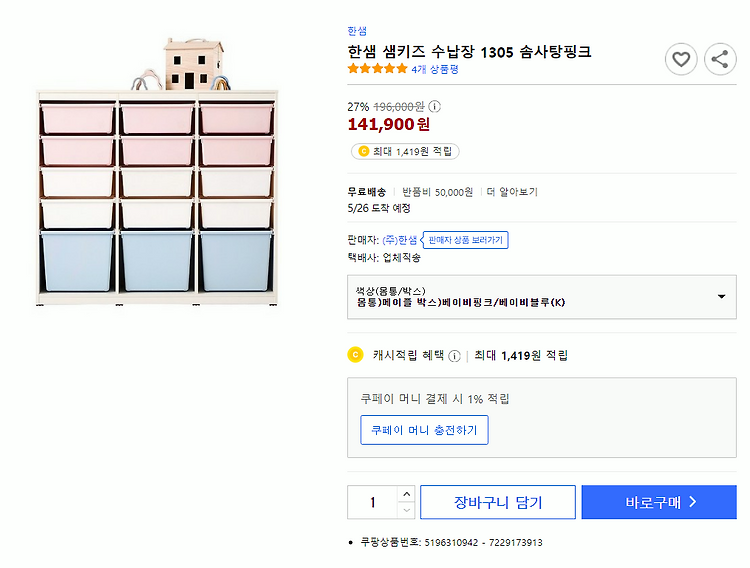Increase quantity with the up arrow
Screen dimensions: 750x568
point(405,494)
